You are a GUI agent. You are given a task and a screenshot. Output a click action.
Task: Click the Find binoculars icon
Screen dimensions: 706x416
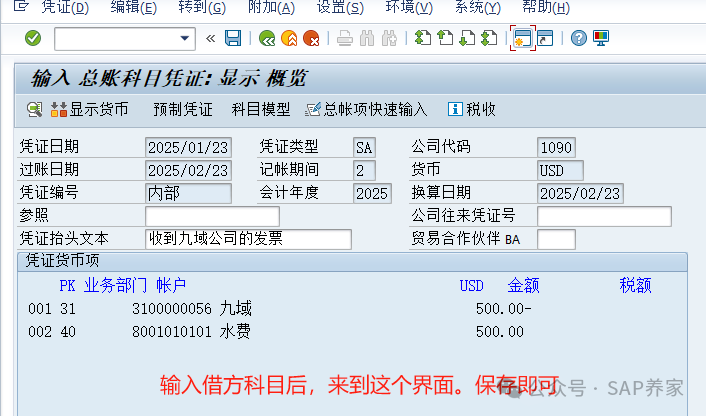pyautogui.click(x=367, y=38)
